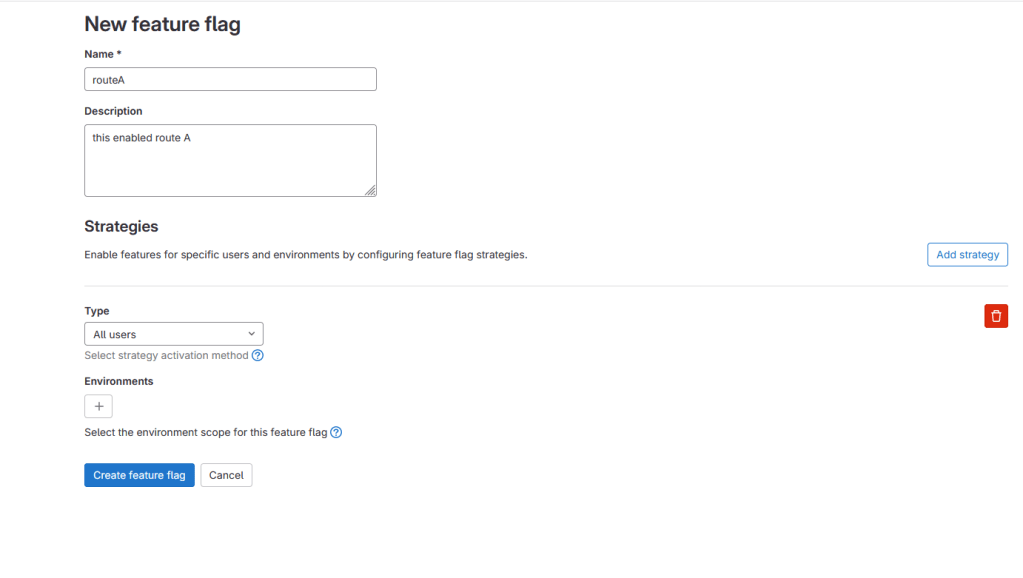Add an environment with the plus icon
This screenshot has height=578, width=1023.
click(98, 406)
